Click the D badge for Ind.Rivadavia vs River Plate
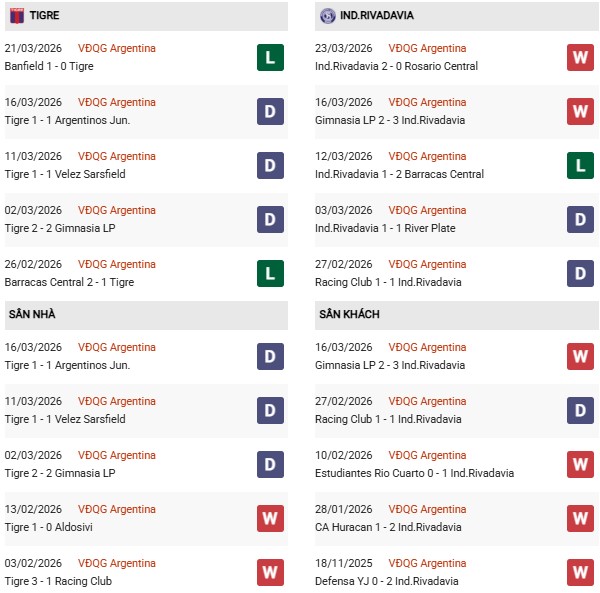 (x=580, y=219)
